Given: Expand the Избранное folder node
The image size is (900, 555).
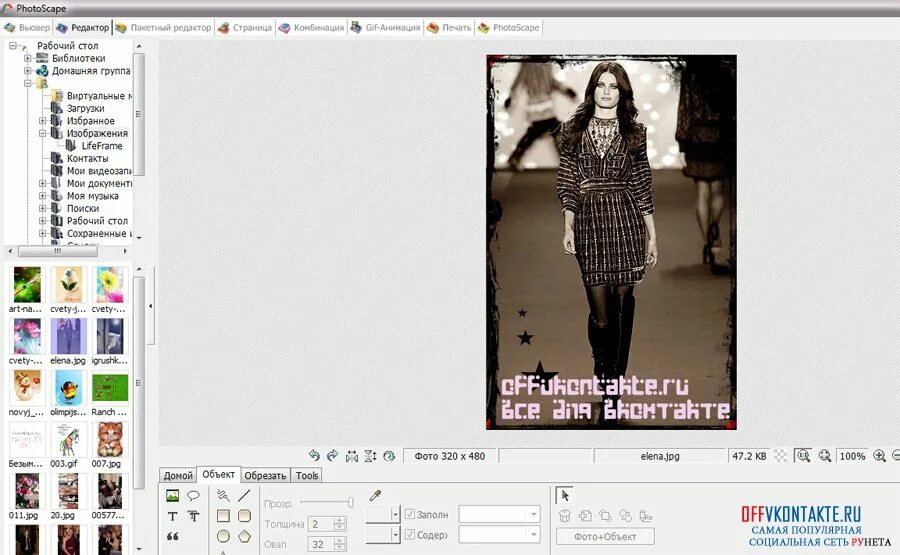Looking at the screenshot, I should point(42,121).
